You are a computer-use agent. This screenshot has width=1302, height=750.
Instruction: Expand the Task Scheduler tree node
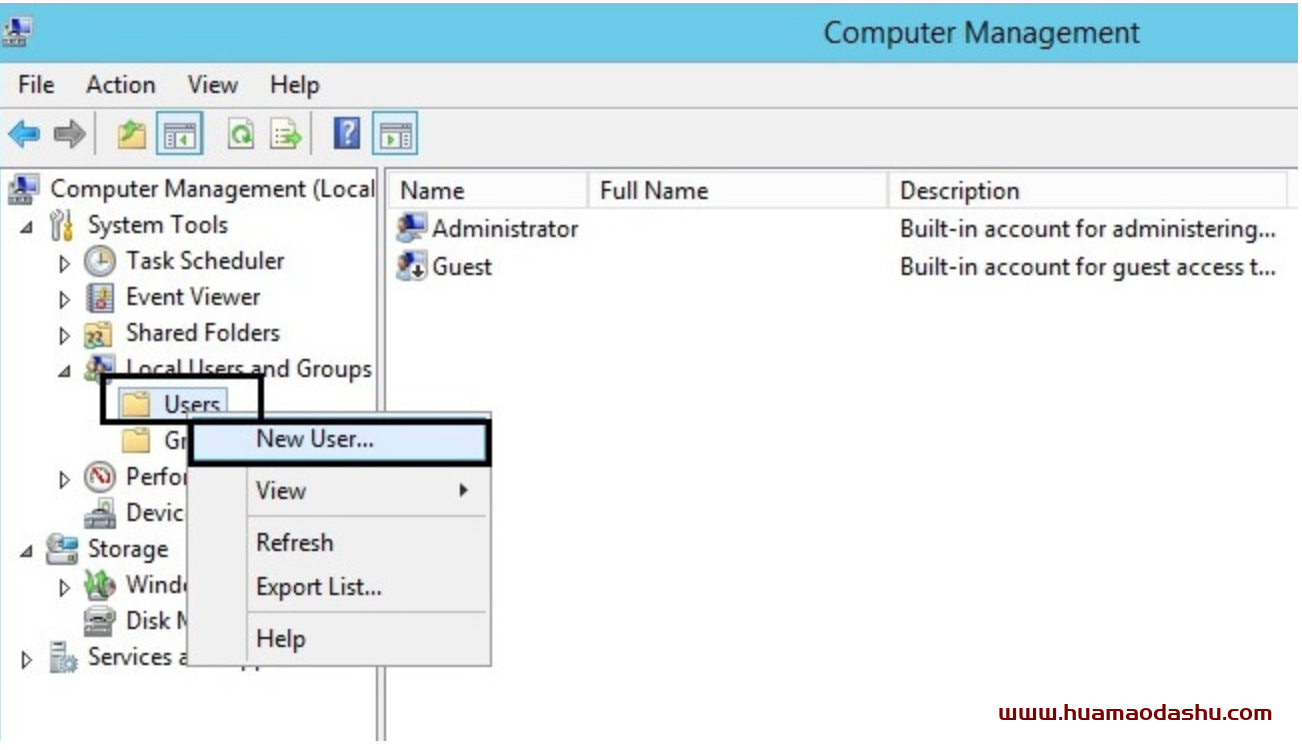coord(65,264)
